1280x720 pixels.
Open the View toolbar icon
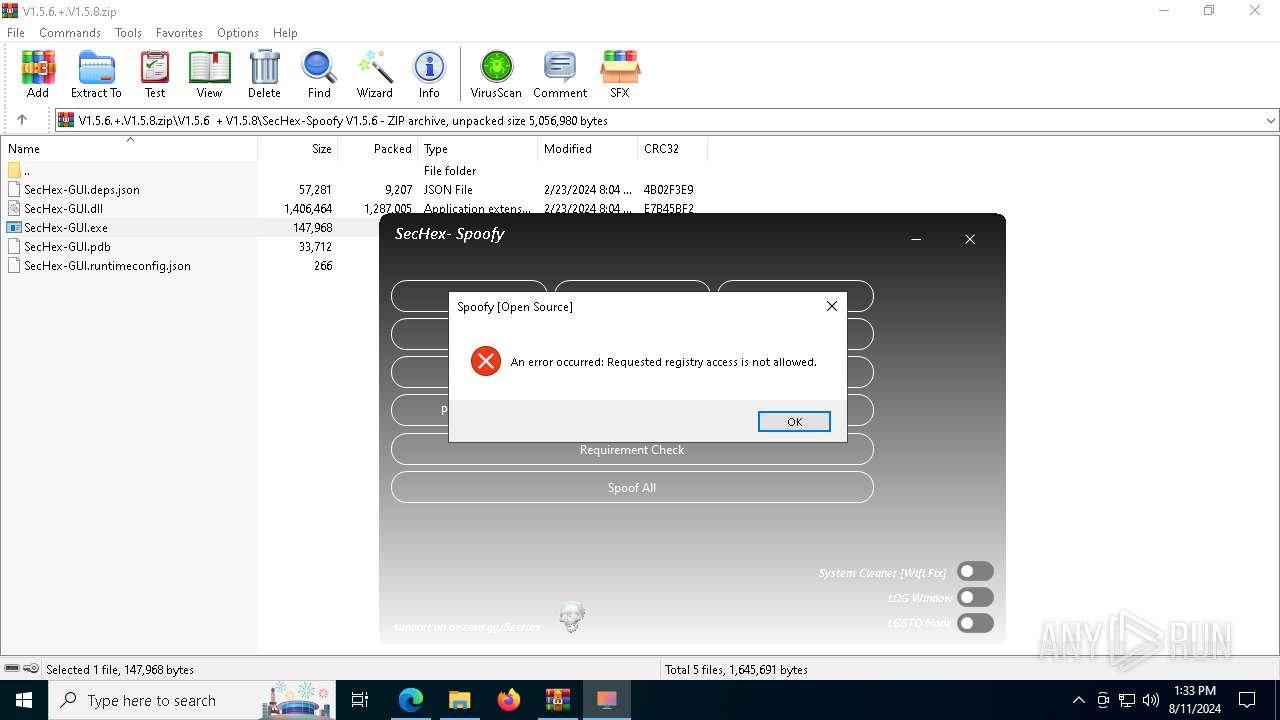(x=209, y=75)
